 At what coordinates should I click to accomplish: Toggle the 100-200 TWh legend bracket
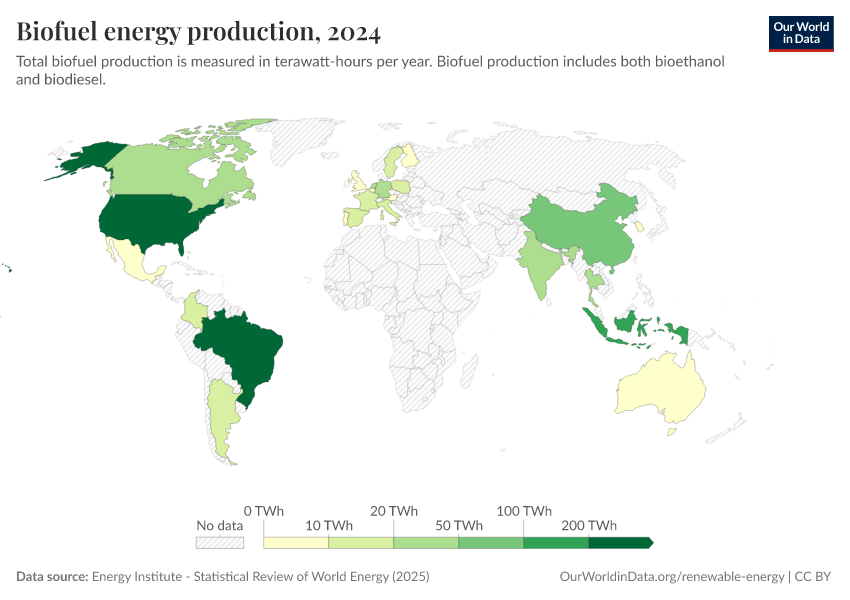pyautogui.click(x=556, y=541)
